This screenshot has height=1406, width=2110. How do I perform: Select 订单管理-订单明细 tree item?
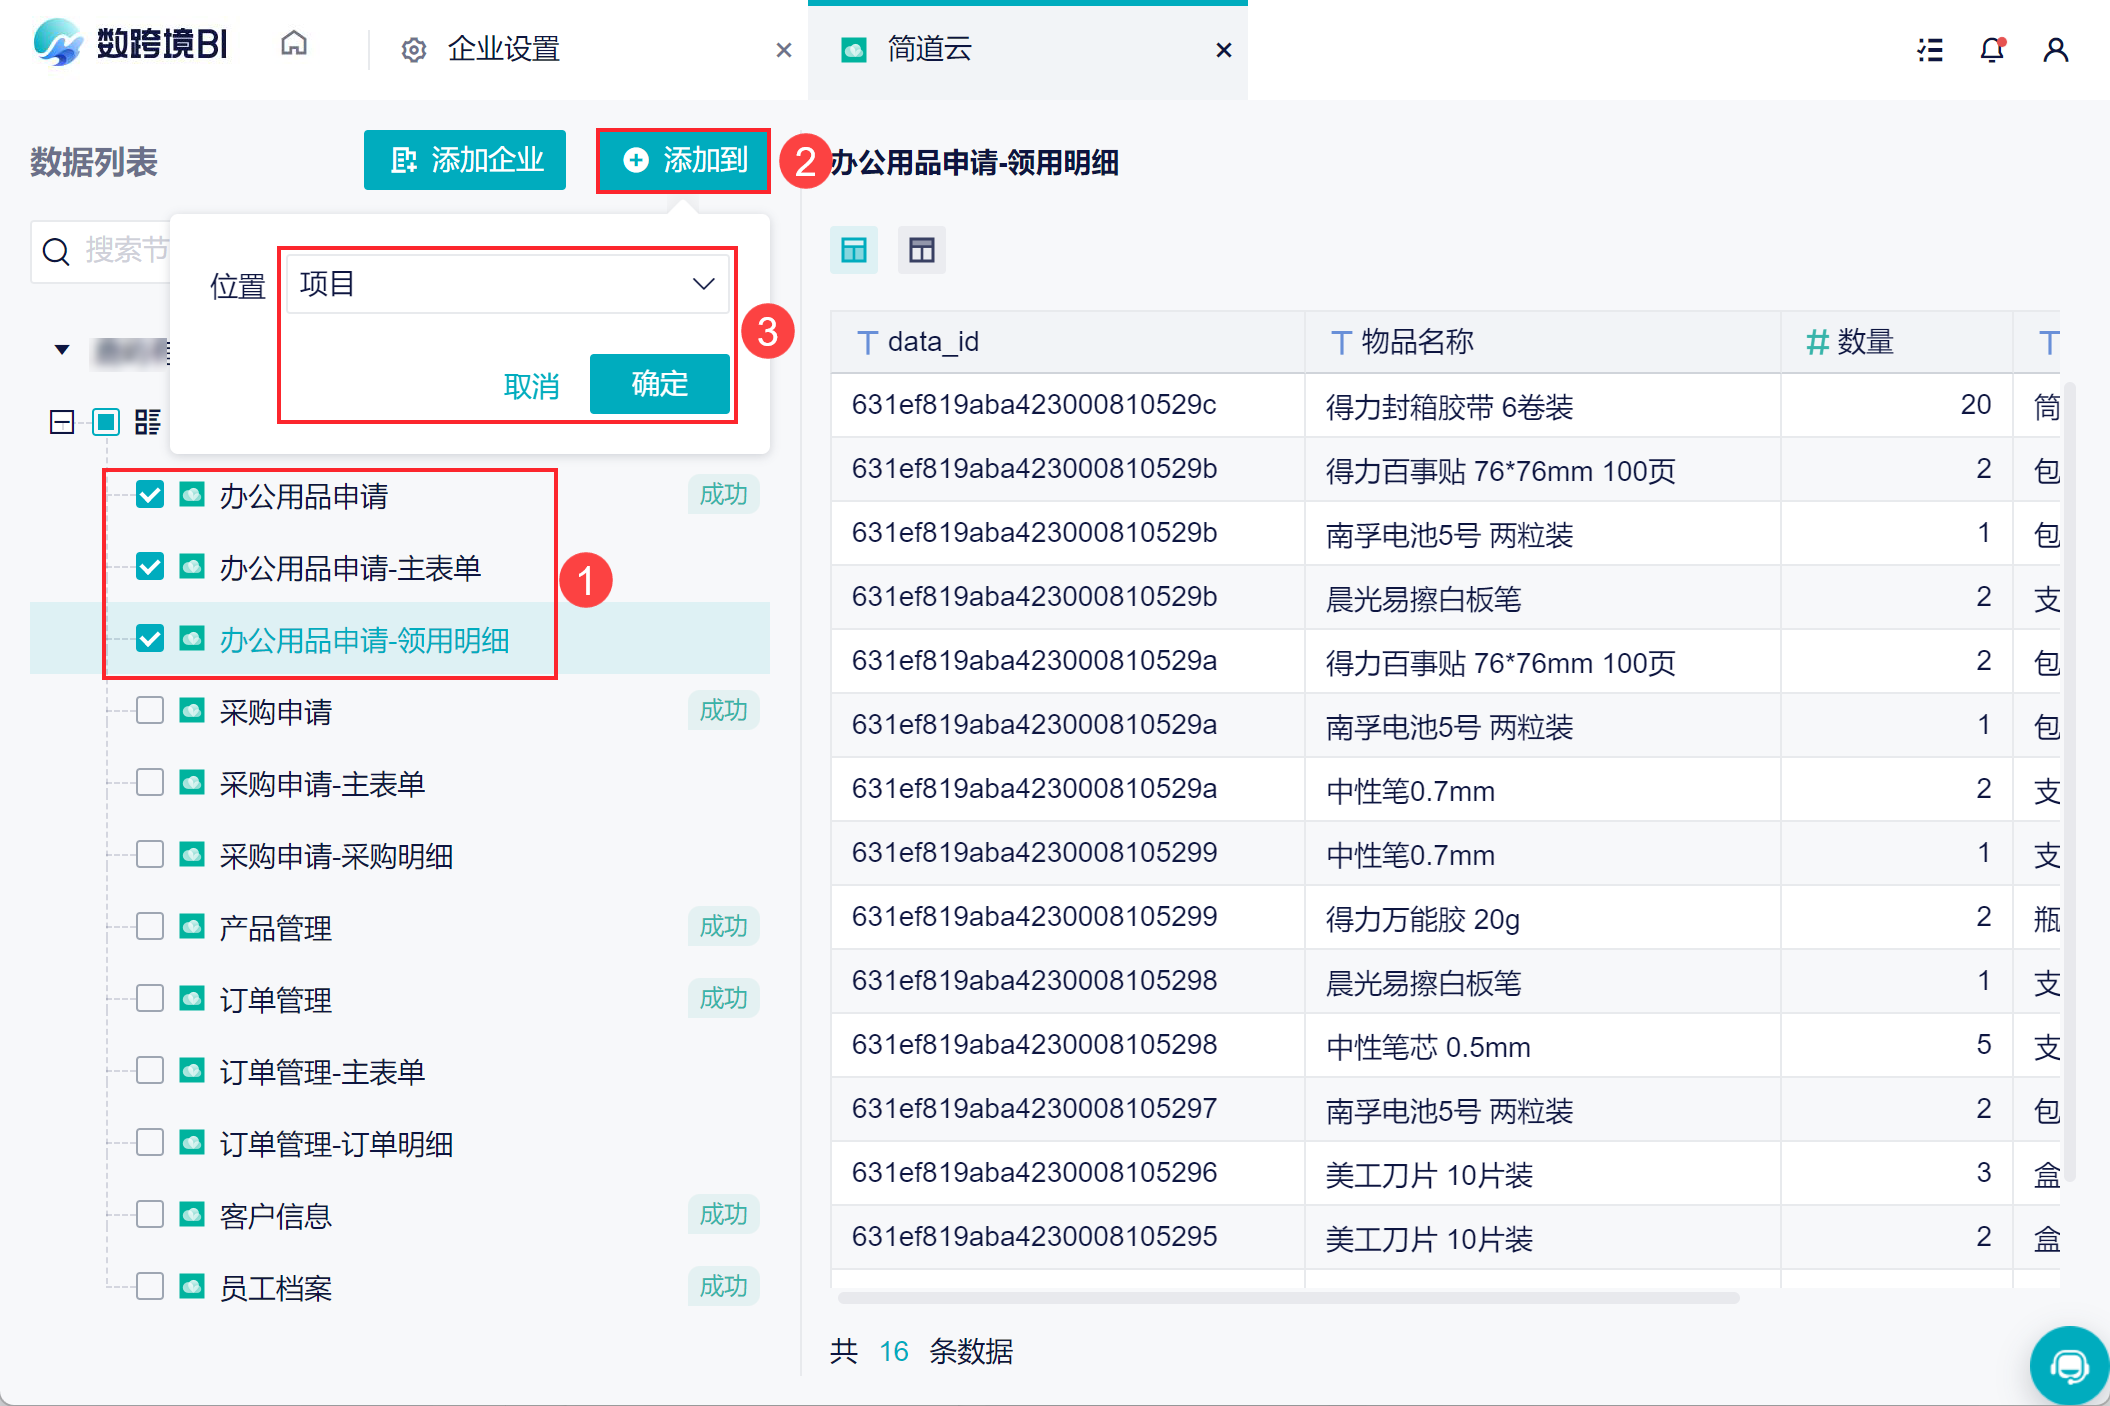click(336, 1144)
